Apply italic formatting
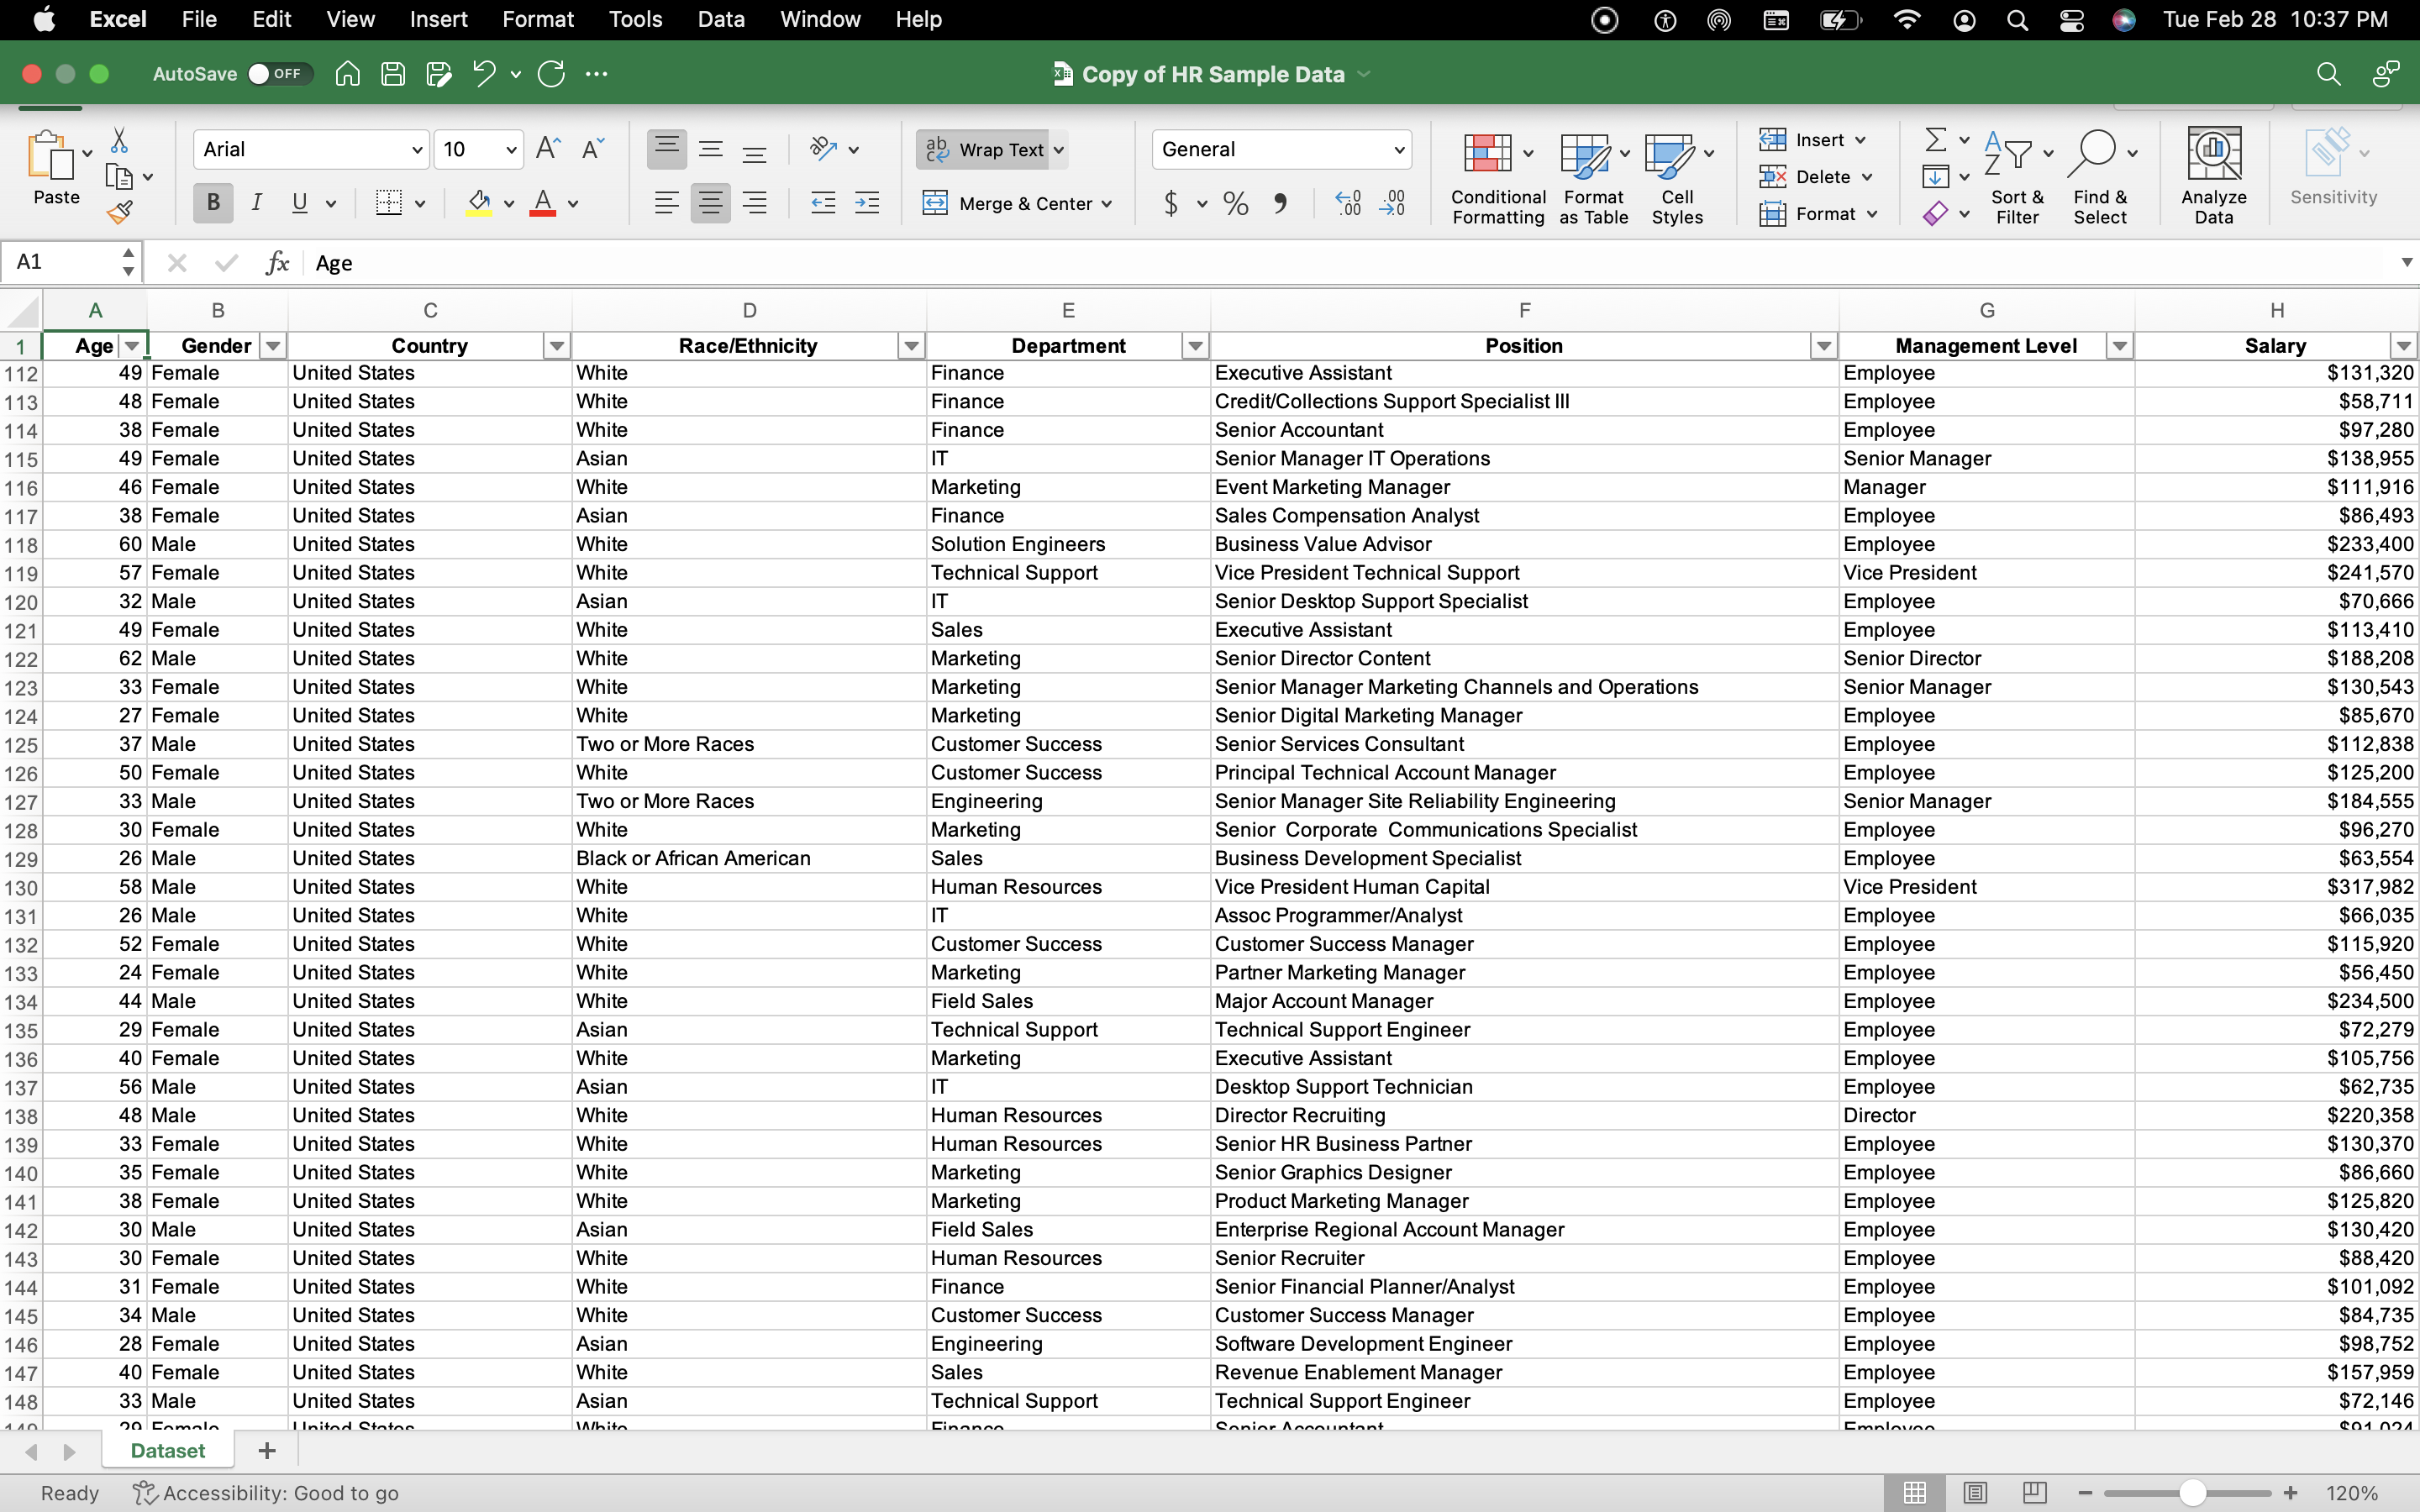Image resolution: width=2420 pixels, height=1512 pixels. tap(257, 203)
